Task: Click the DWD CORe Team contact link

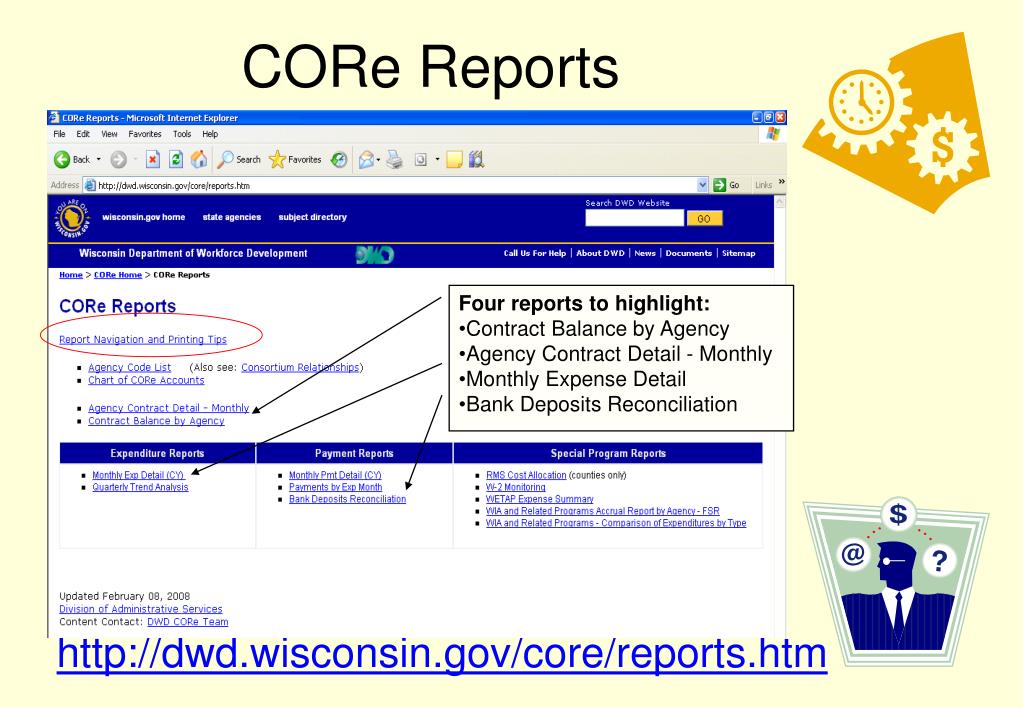Action: [x=188, y=622]
